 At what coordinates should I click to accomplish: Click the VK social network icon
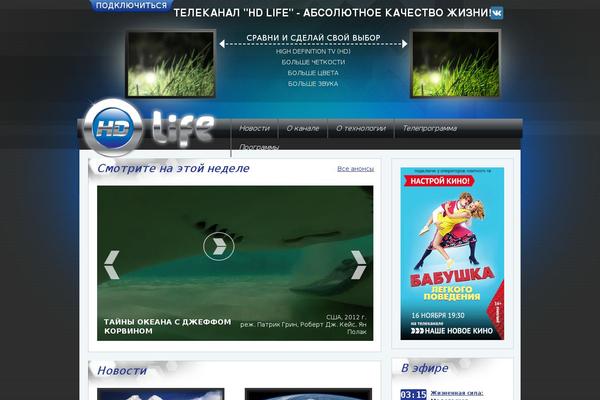coord(497,13)
